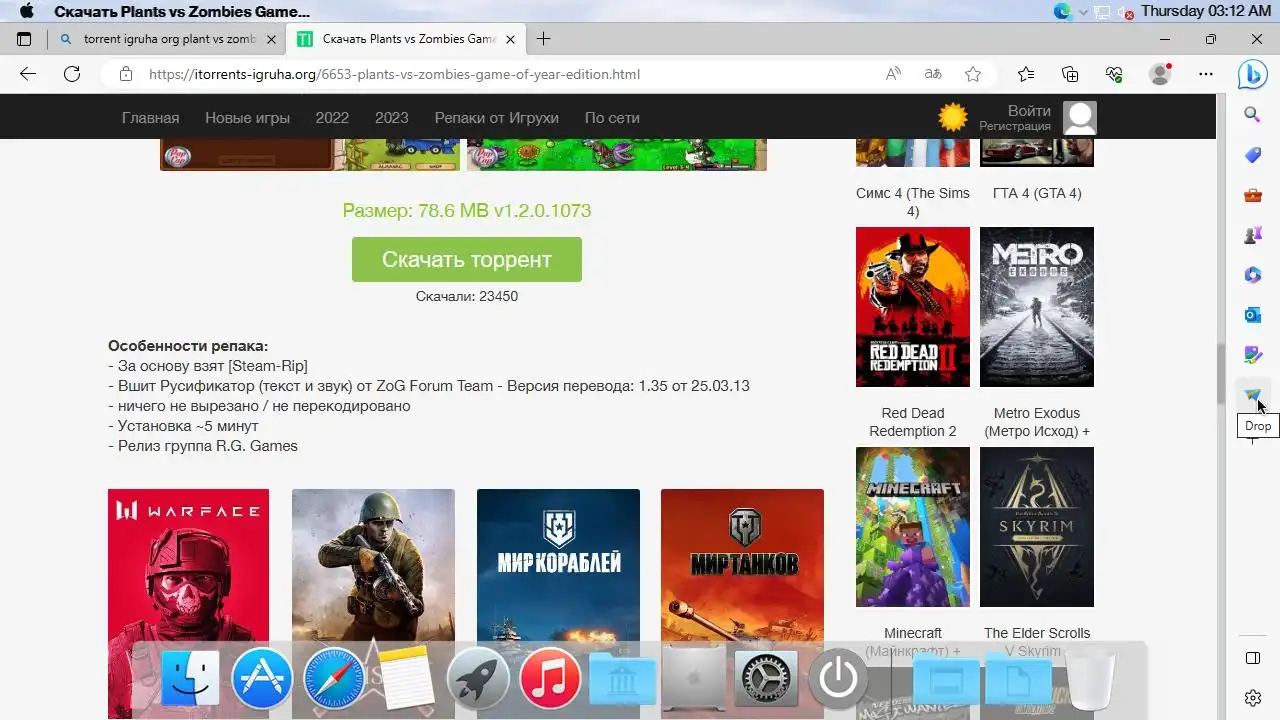The height and width of the screenshot is (720, 1280).
Task: Open the sidebar Image Creator icon
Action: click(x=1253, y=355)
